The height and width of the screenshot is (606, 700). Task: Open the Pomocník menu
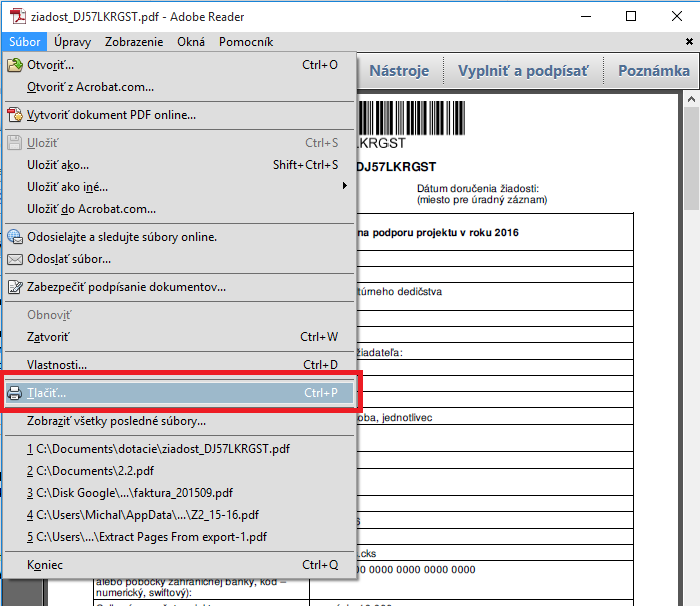click(x=246, y=42)
